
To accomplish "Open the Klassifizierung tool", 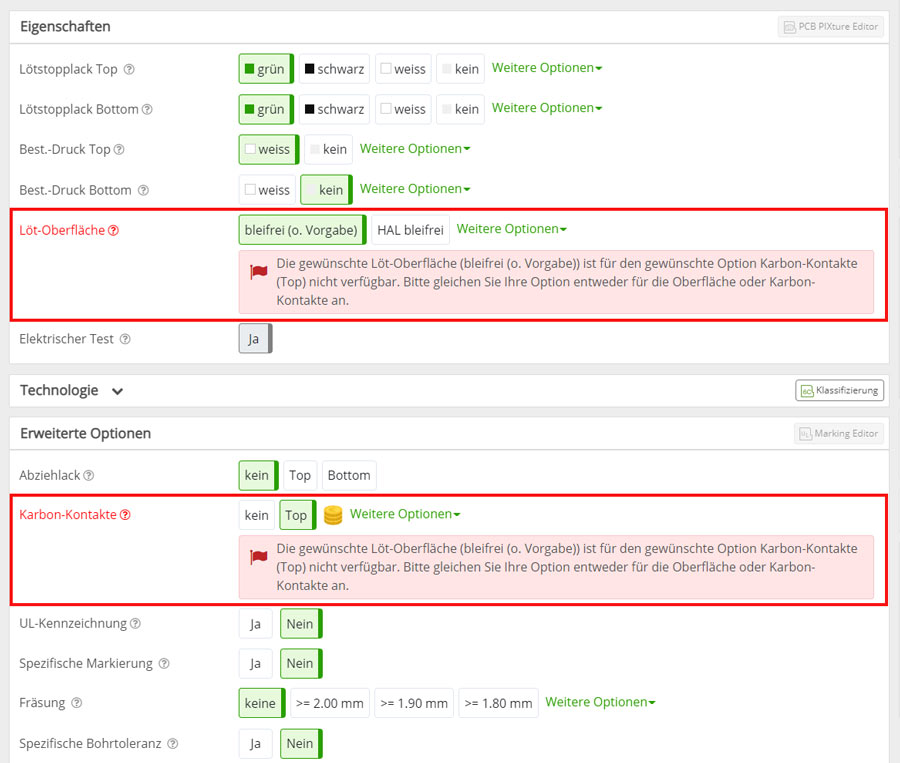I will pos(839,391).
